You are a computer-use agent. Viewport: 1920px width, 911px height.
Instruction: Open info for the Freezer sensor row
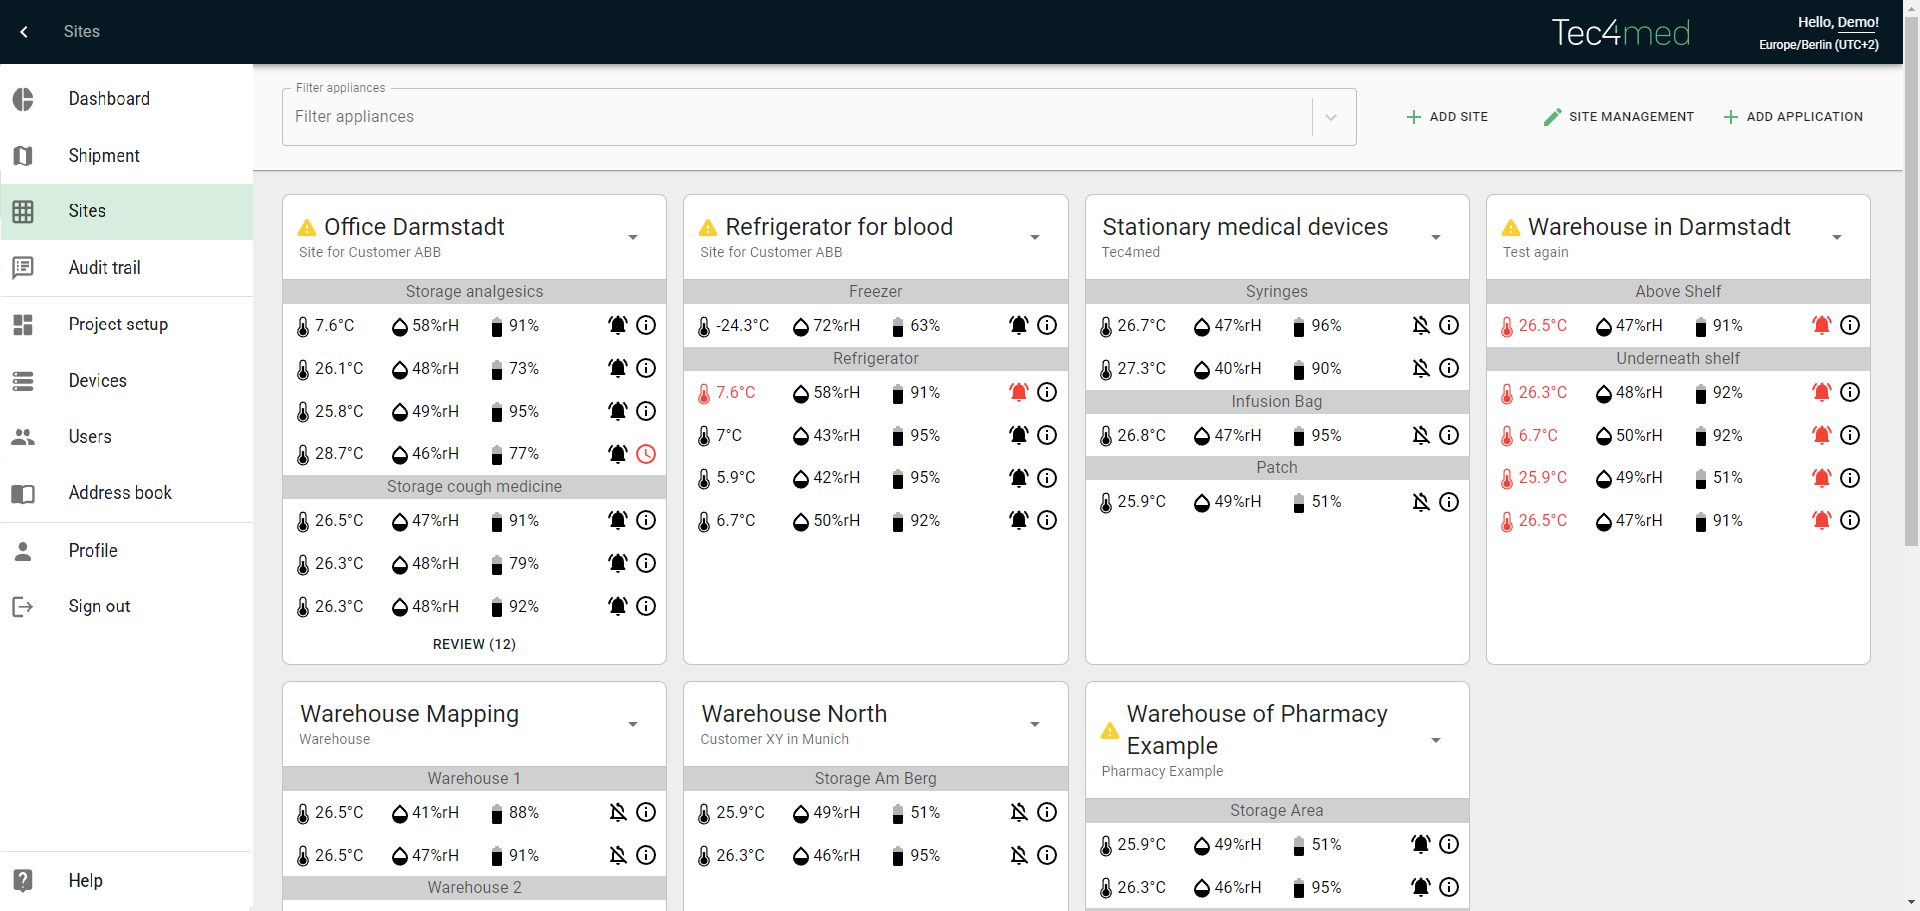coord(1047,325)
